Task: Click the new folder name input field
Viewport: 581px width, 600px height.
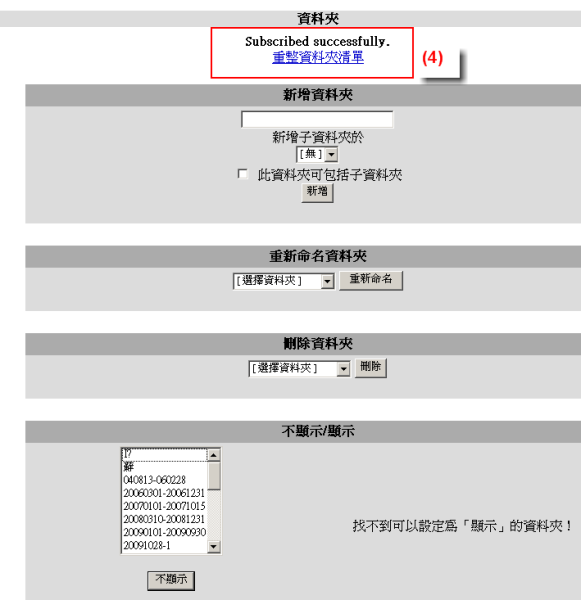Action: tap(317, 119)
